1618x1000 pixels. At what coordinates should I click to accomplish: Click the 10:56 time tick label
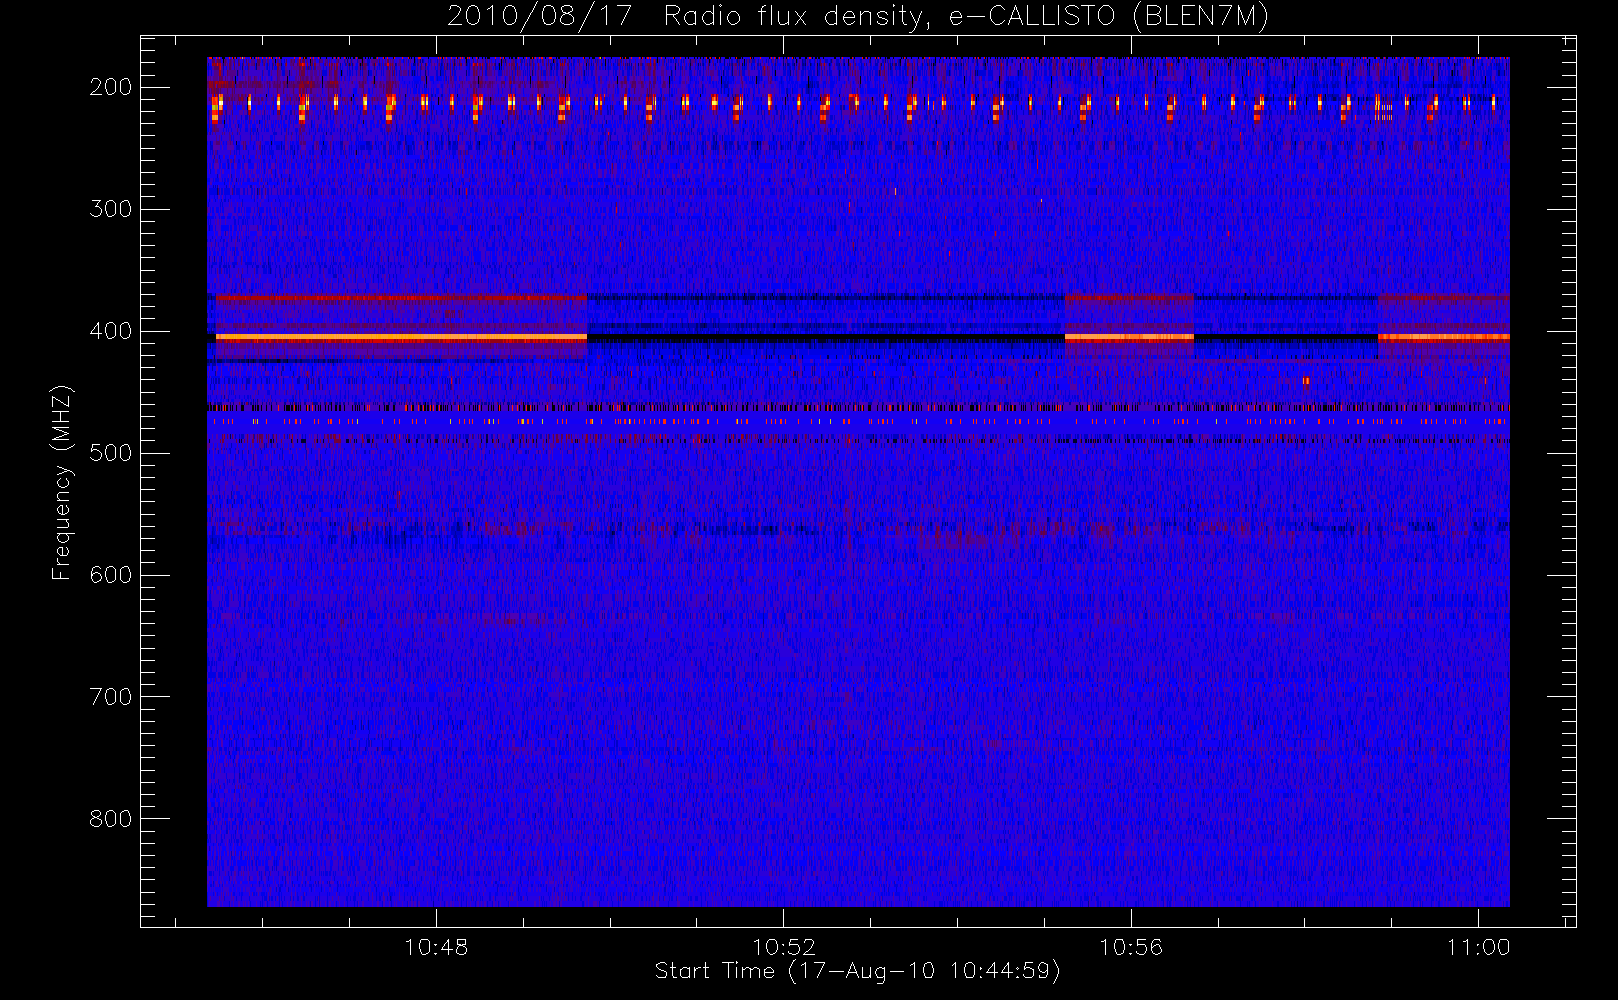[x=1131, y=947]
